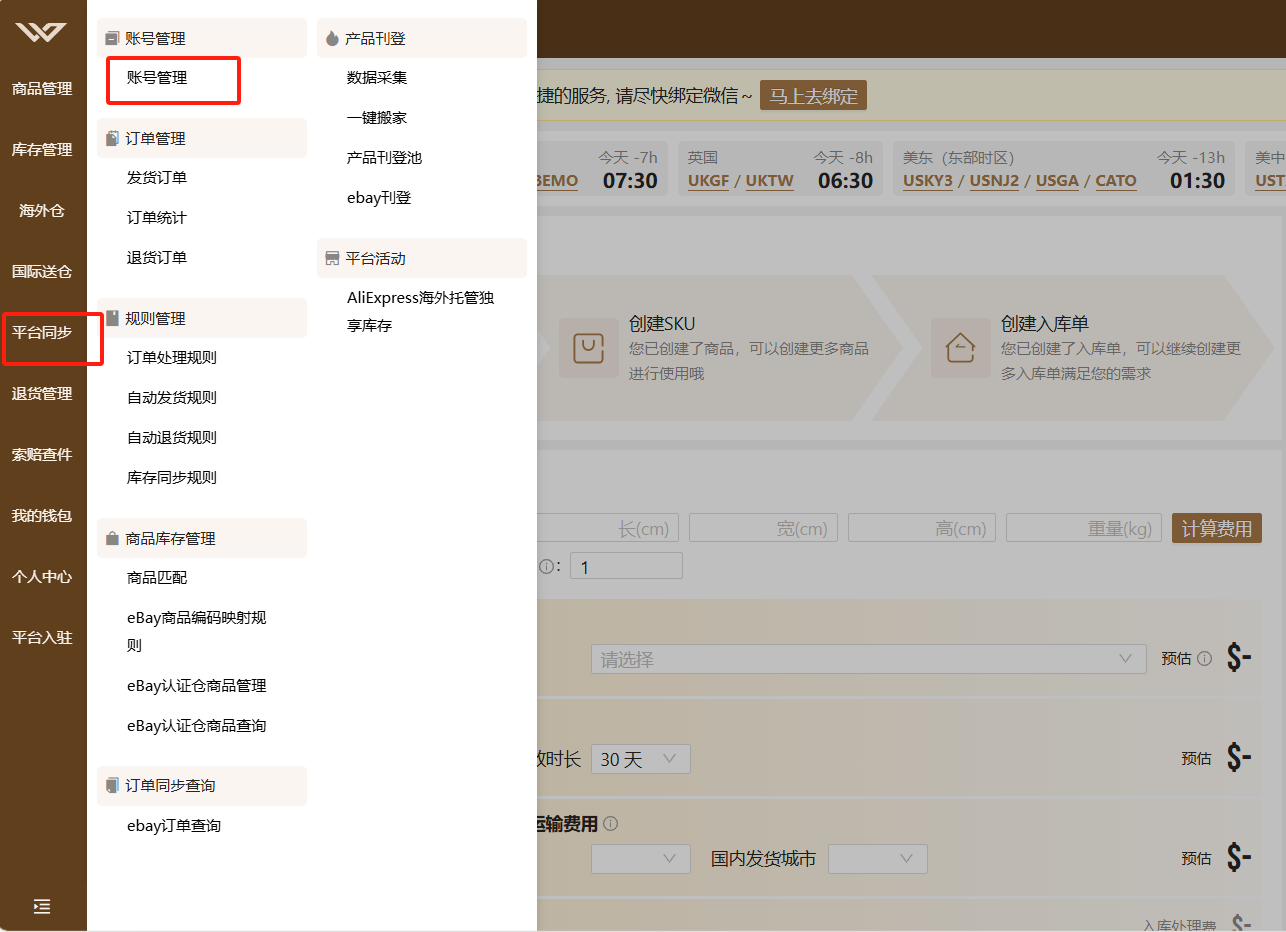The image size is (1286, 932).
Task: Open 订单处理规则 submenu item
Action: 172,358
